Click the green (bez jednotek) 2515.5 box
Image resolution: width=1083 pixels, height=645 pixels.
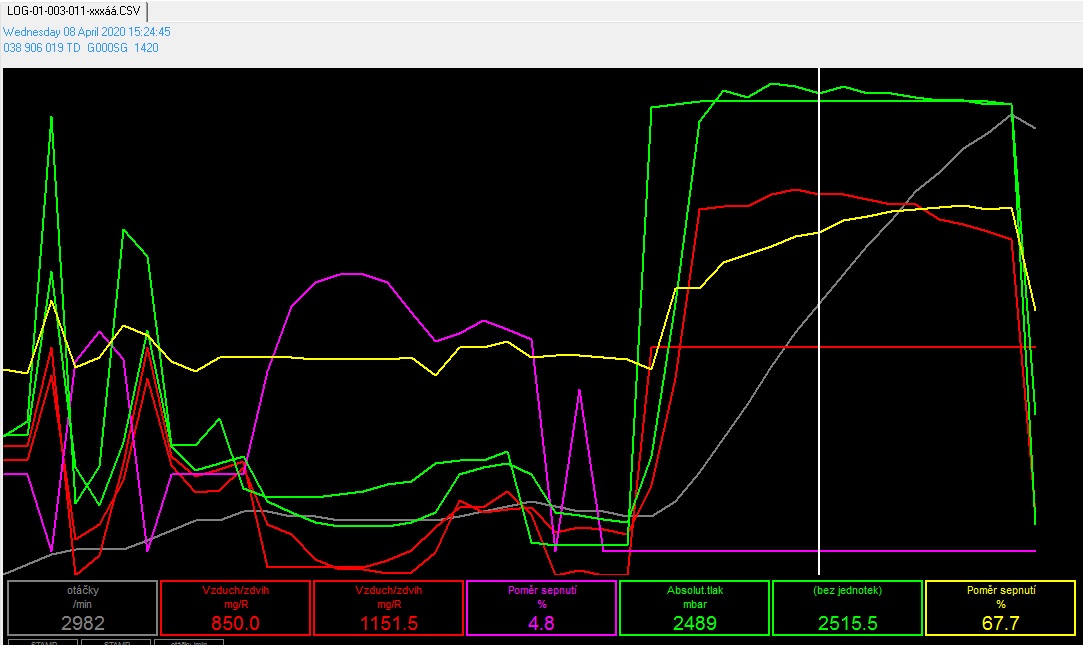coord(847,607)
